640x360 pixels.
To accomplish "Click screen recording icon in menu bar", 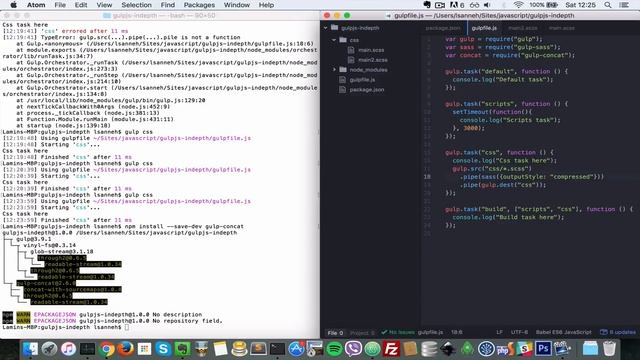I will [x=440, y=5].
